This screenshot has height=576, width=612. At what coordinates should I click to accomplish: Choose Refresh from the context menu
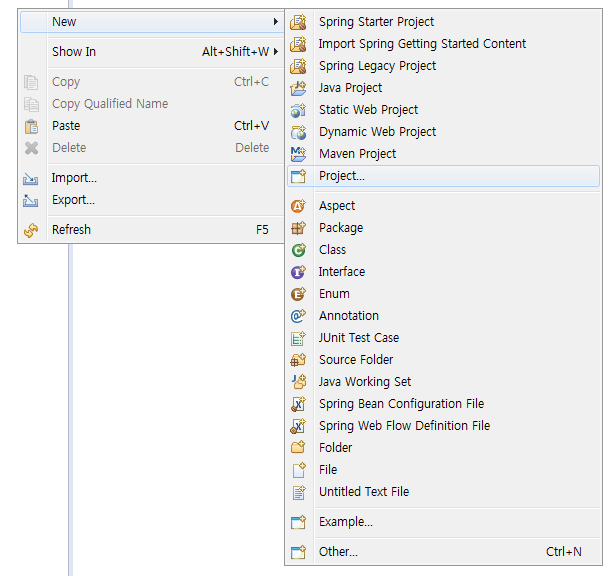coord(152,229)
